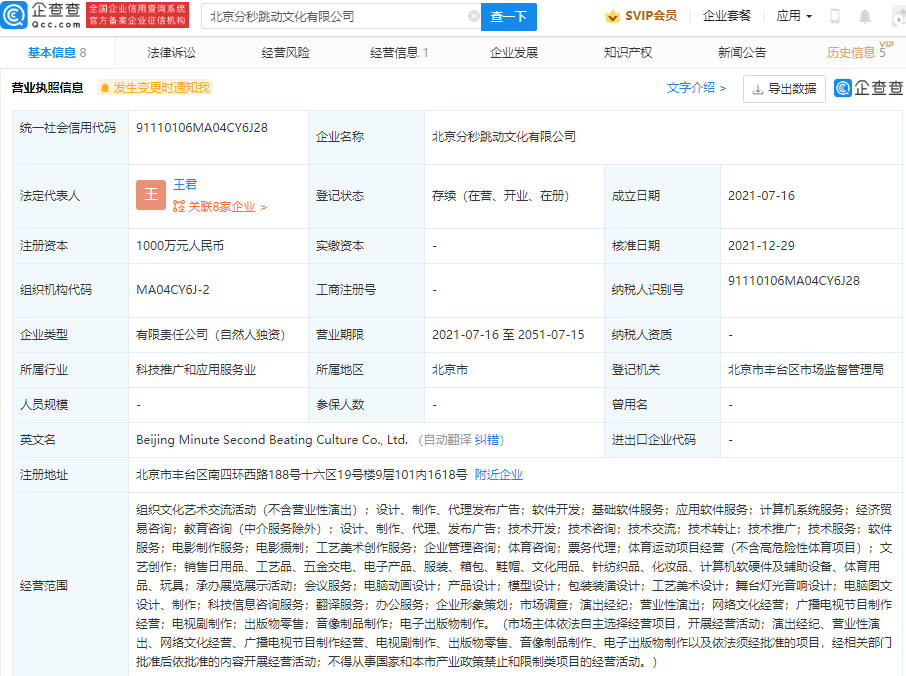Screen dimensions: 906x676
Task: Select registered capital 1000万元人民币
Action: 180,246
